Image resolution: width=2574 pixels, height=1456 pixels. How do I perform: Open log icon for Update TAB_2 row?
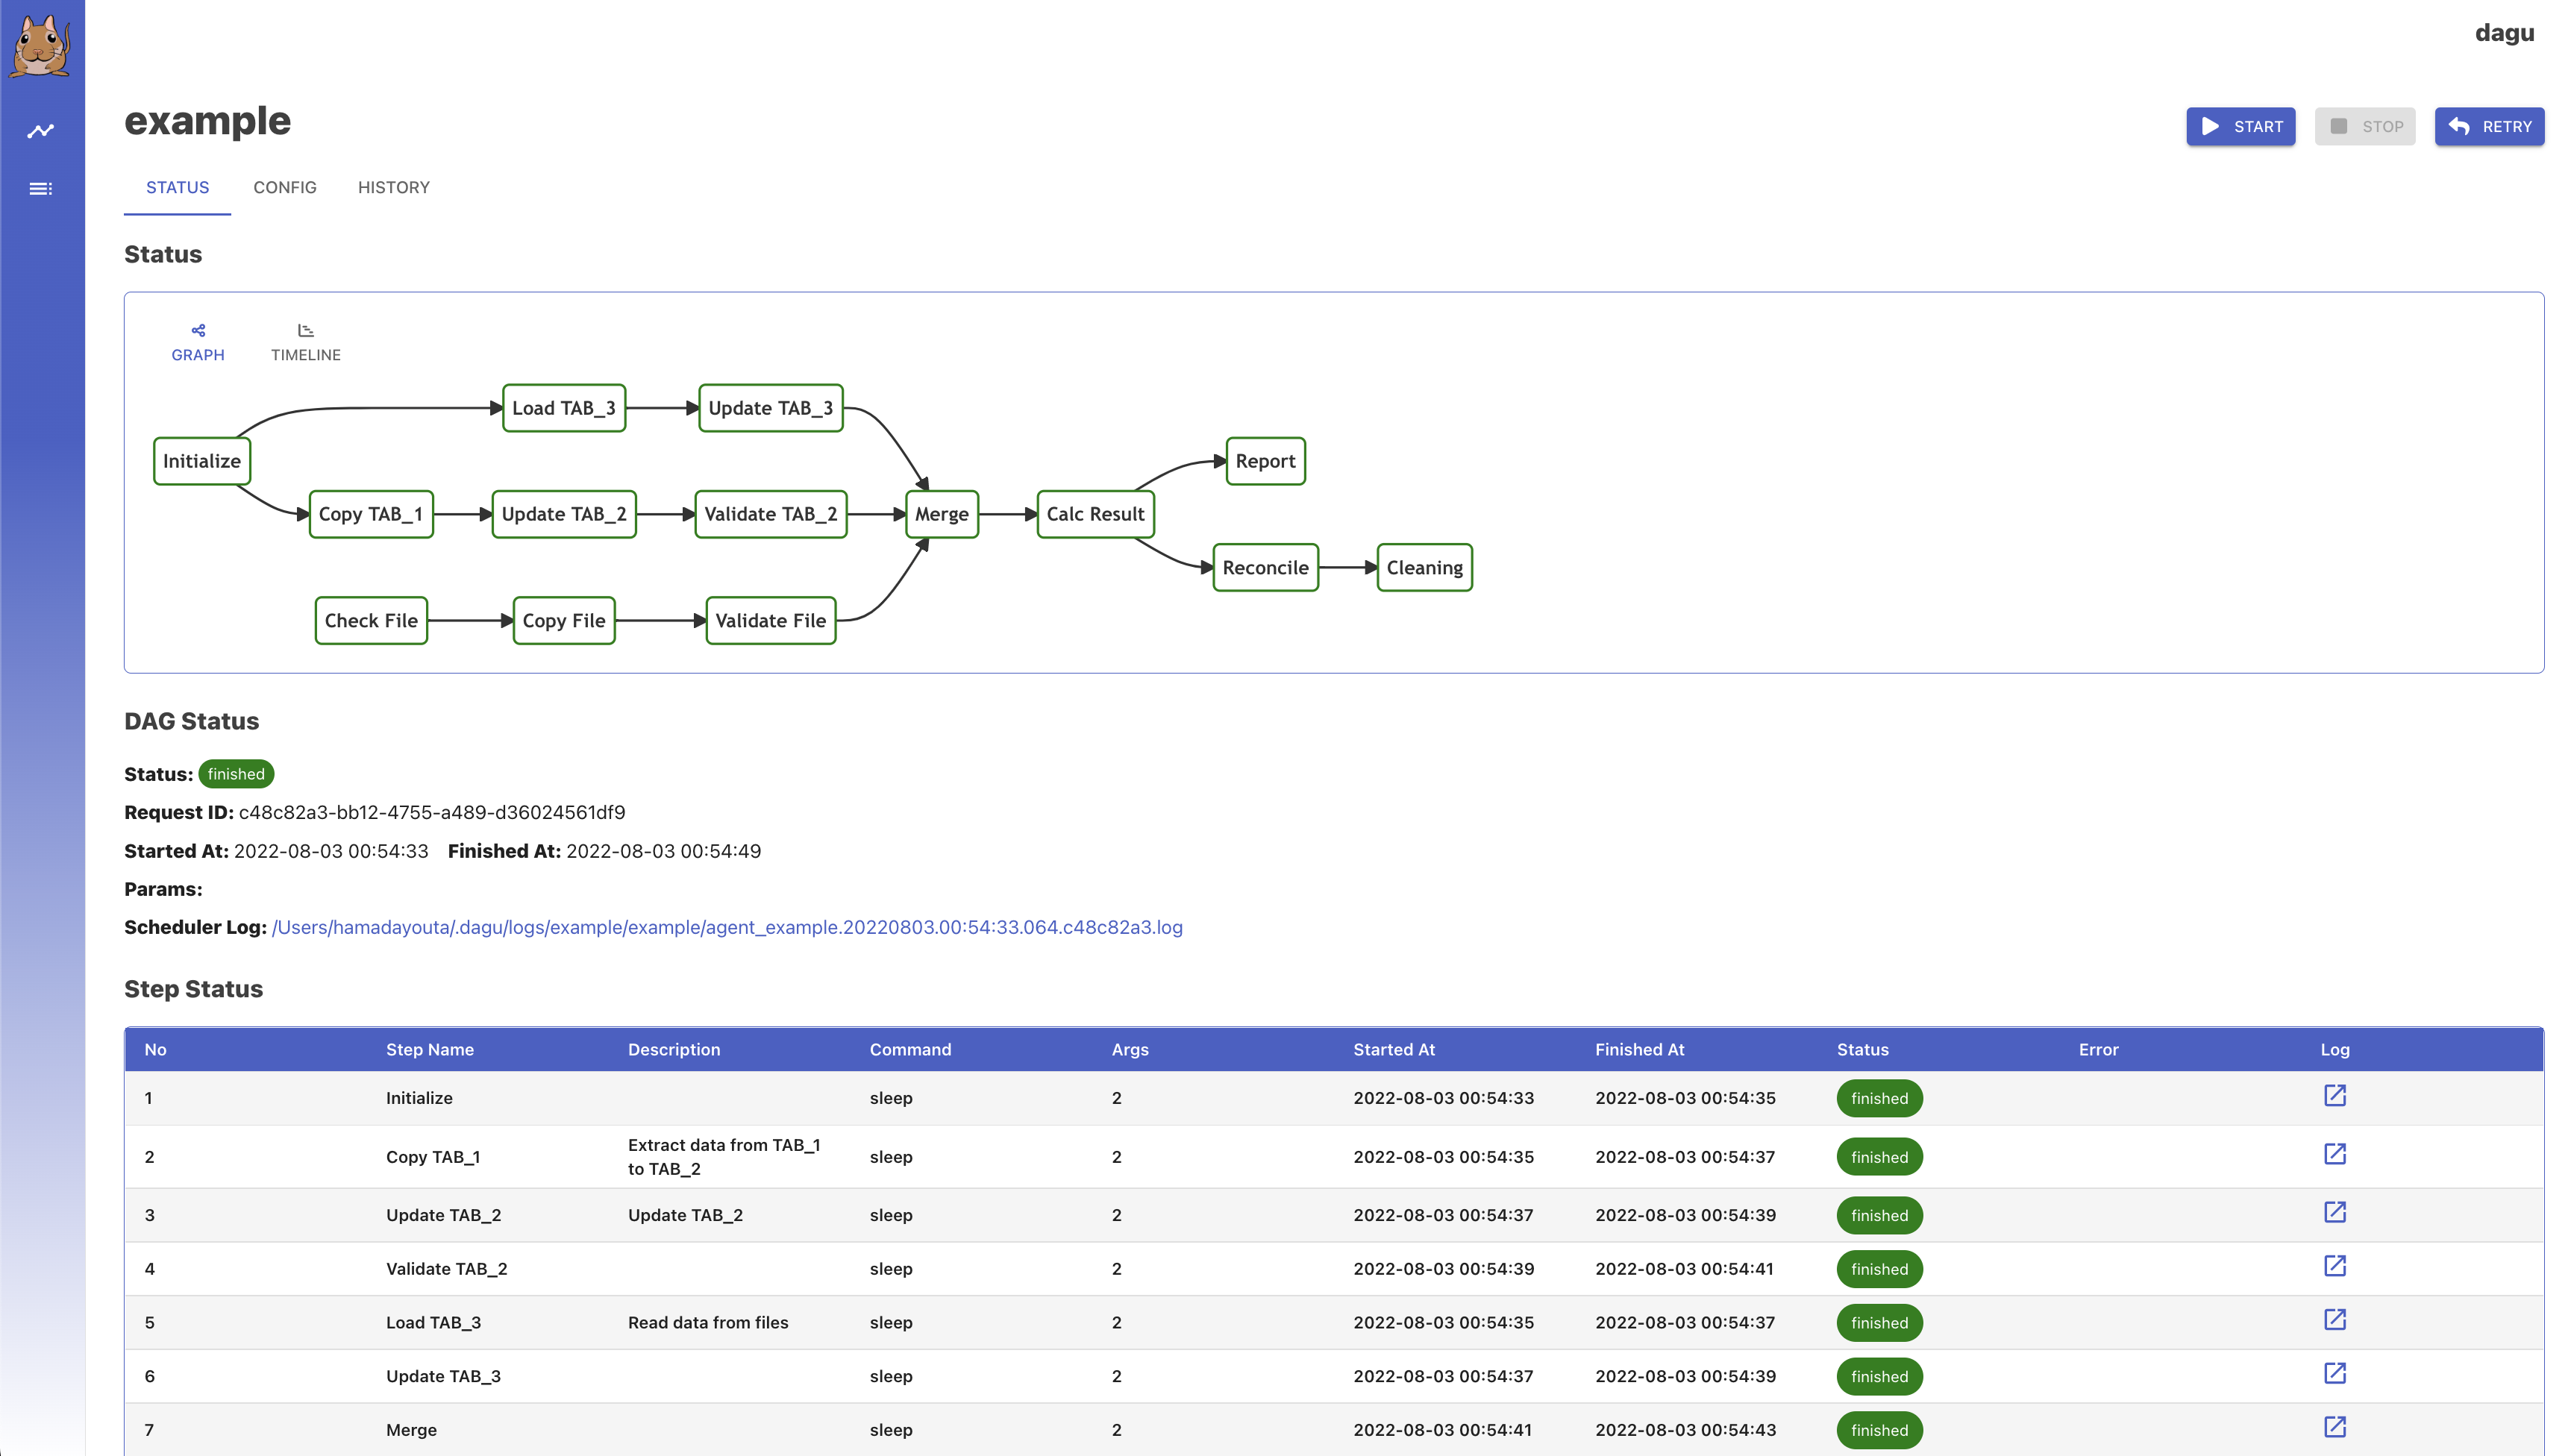[x=2334, y=1213]
